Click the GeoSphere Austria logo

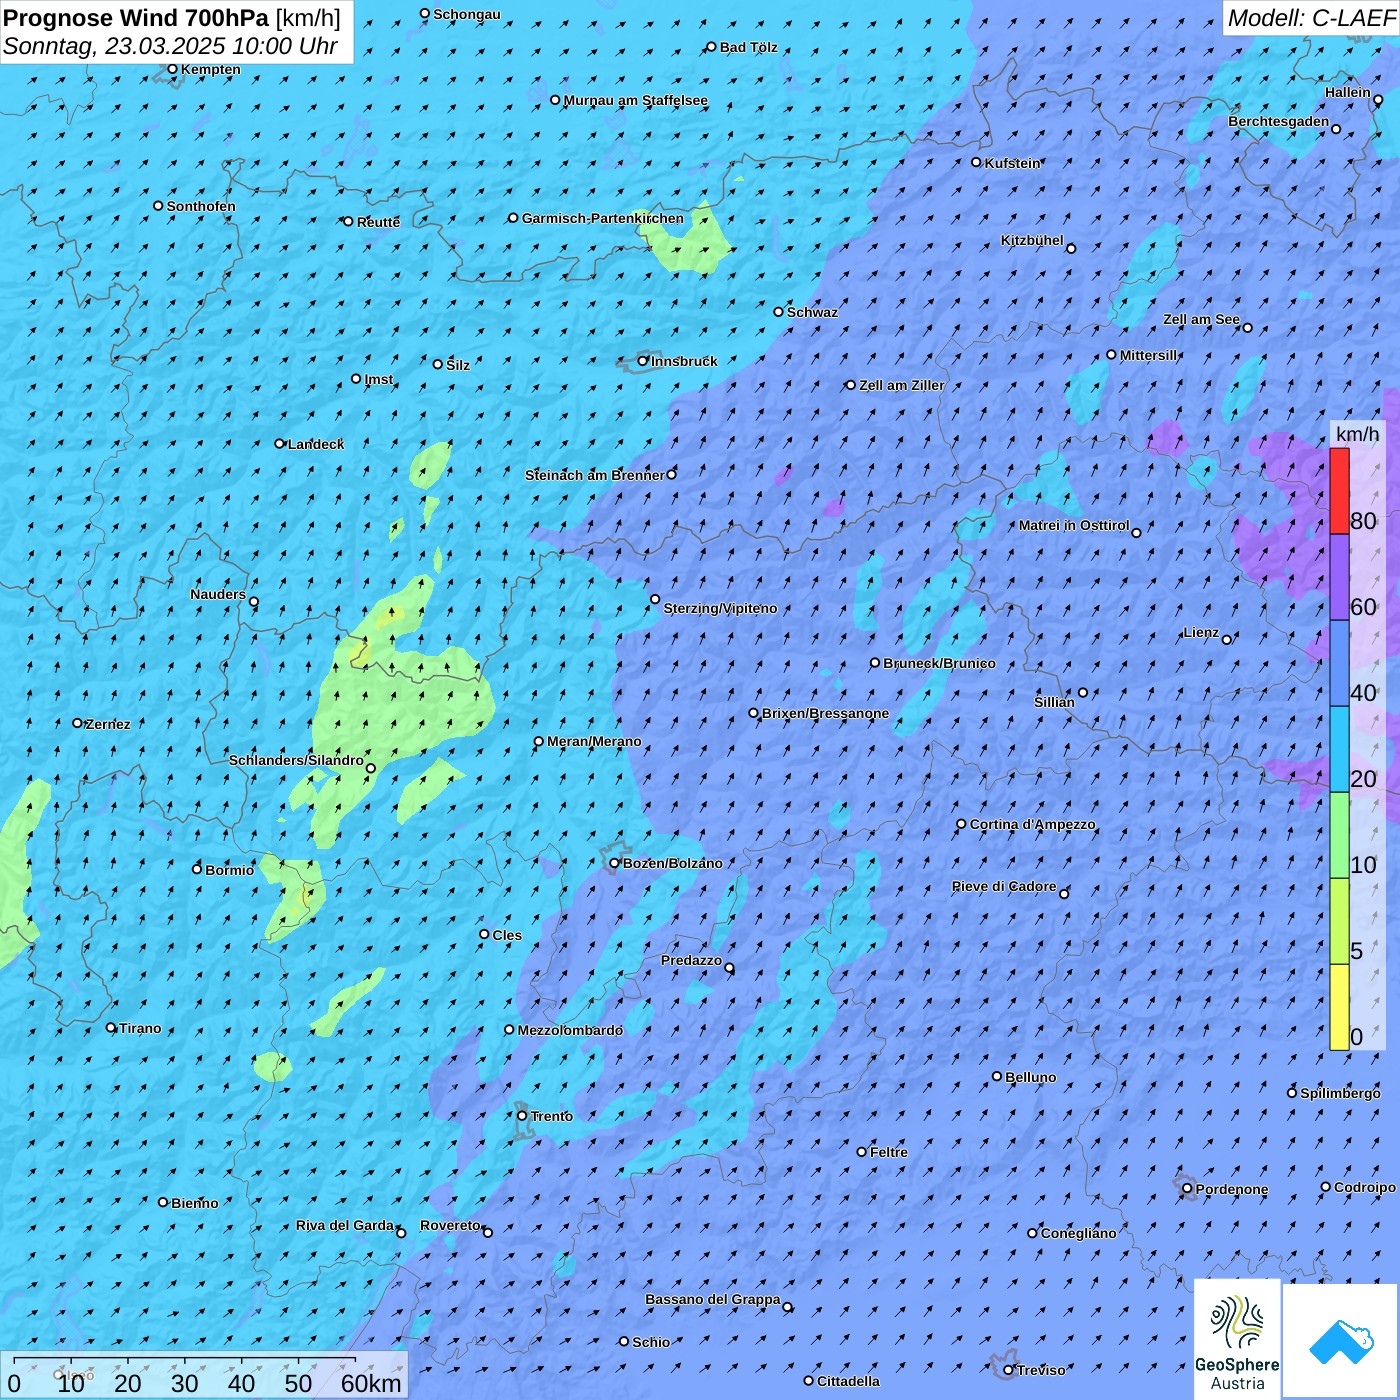[x=1237, y=1340]
